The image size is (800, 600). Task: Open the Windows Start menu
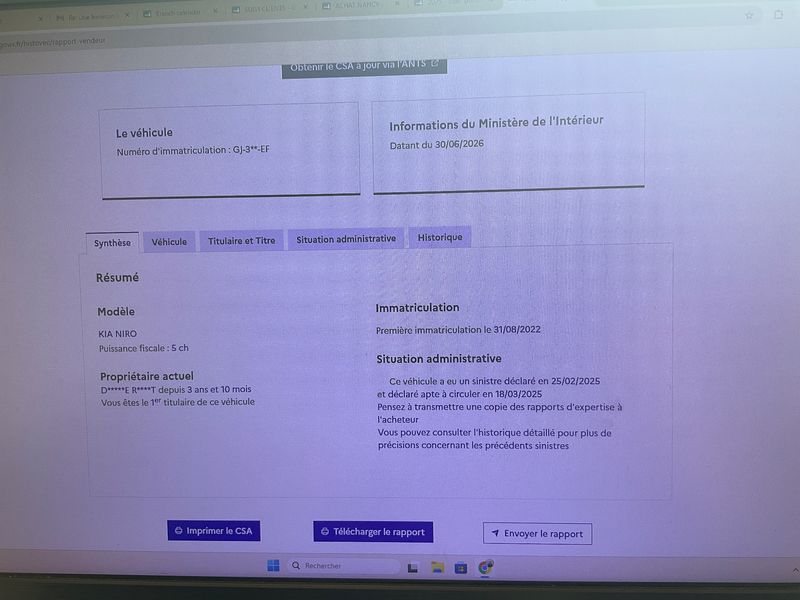(273, 565)
